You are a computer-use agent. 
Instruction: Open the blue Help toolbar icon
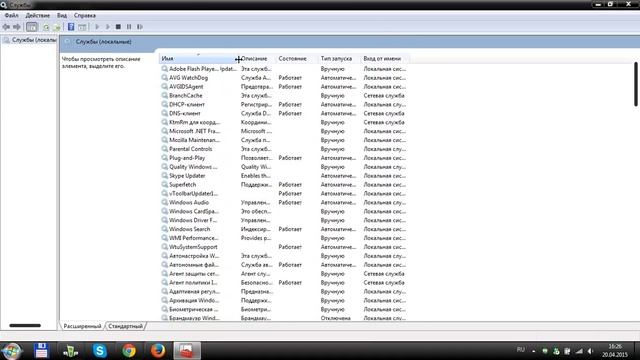71,27
